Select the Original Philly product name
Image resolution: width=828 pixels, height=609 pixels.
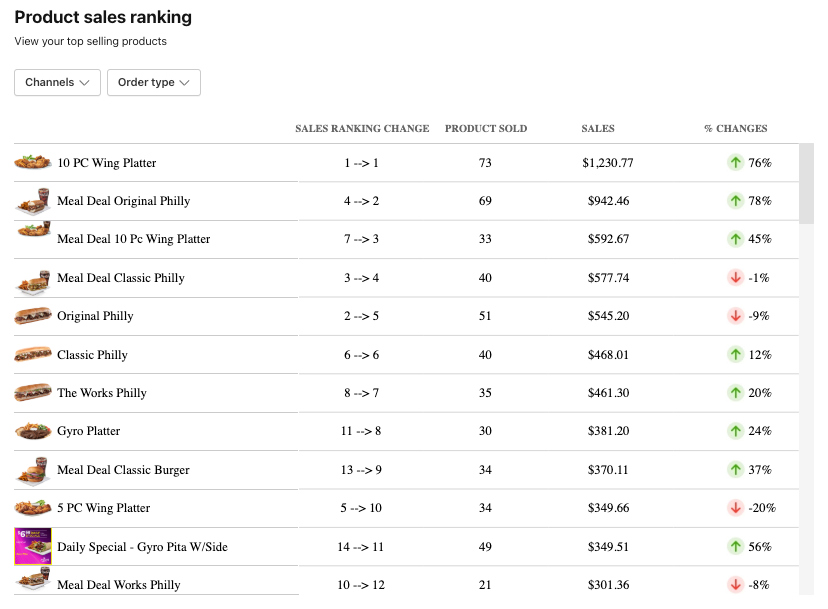point(95,316)
